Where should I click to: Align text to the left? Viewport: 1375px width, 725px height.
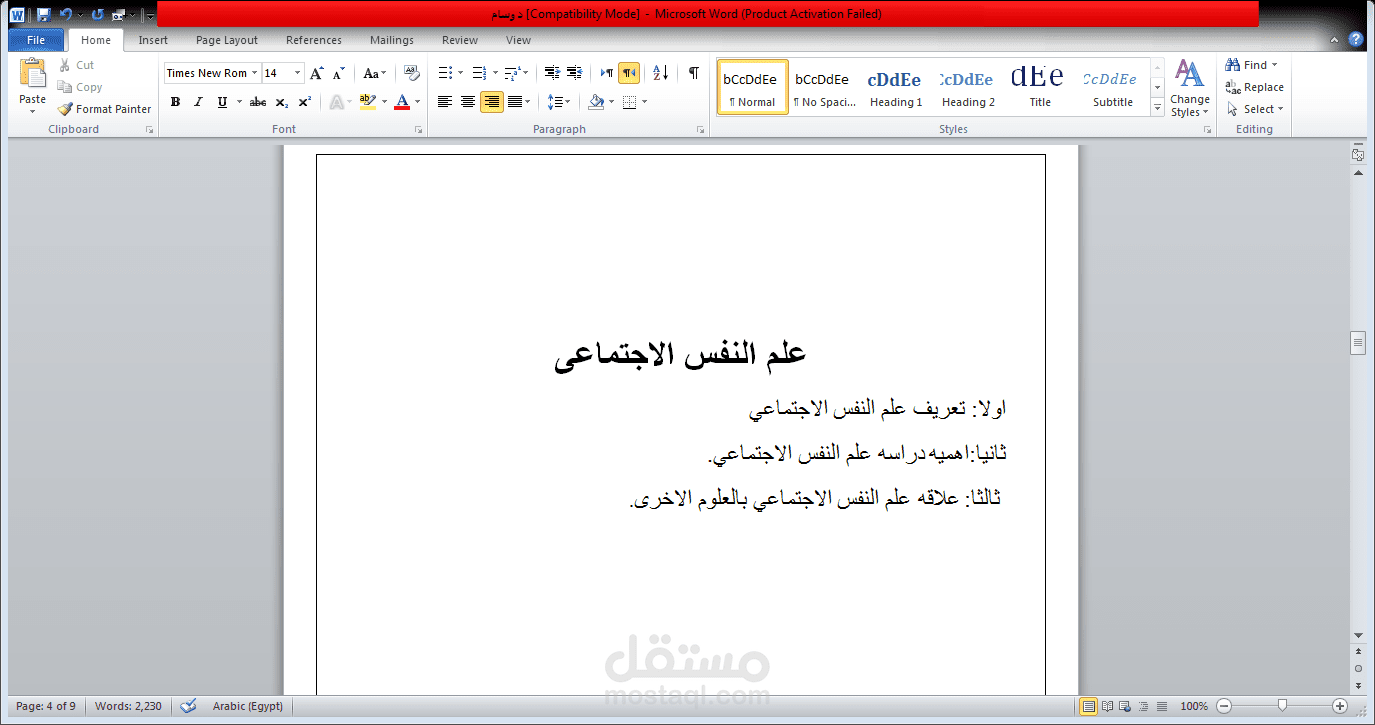point(445,102)
